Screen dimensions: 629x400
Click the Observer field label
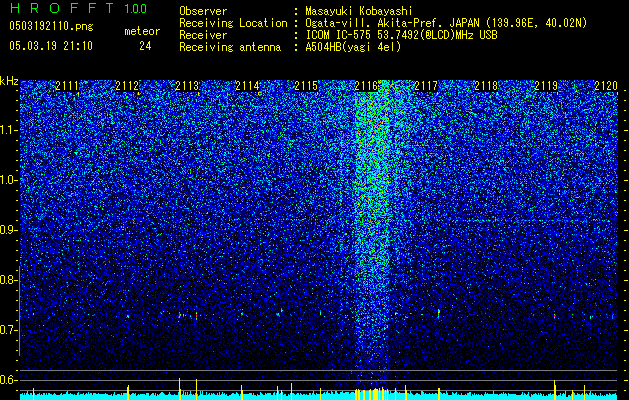[203, 11]
